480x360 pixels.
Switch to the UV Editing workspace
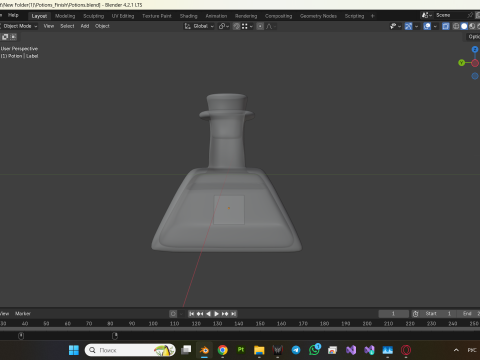tap(123, 16)
